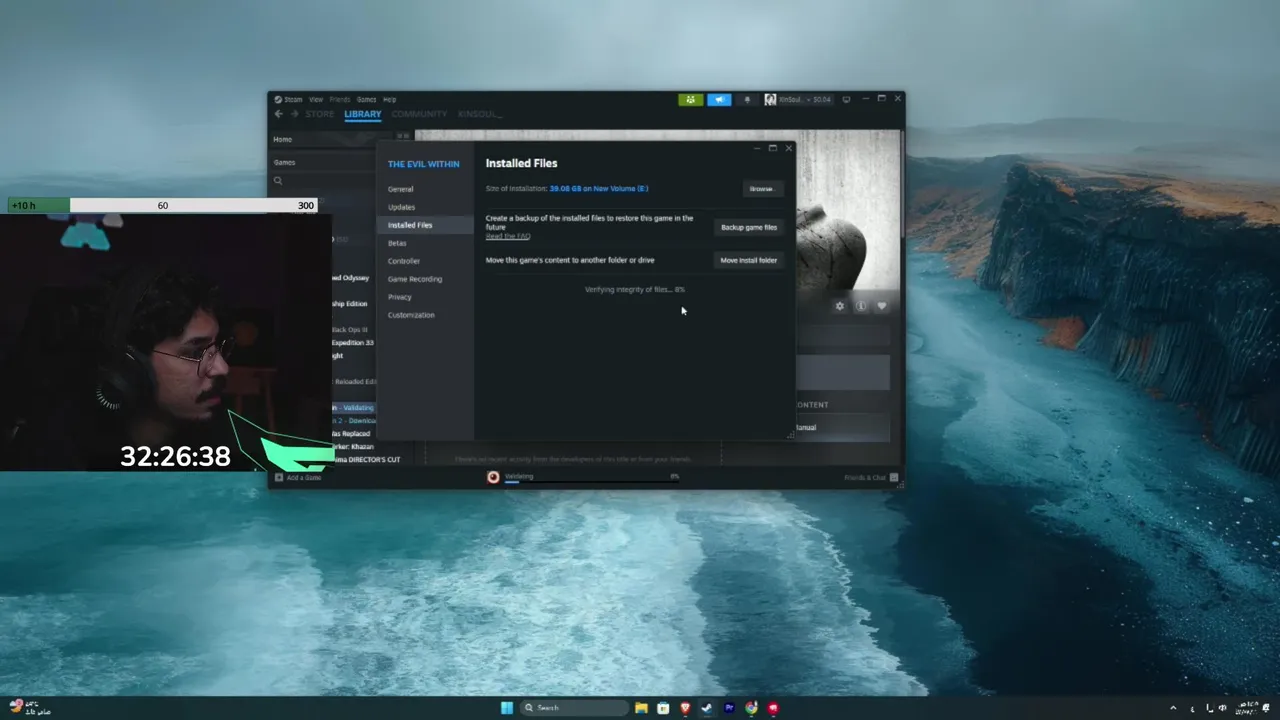The height and width of the screenshot is (720, 1280).
Task: Click the Add a Game plus icon
Action: (x=279, y=477)
